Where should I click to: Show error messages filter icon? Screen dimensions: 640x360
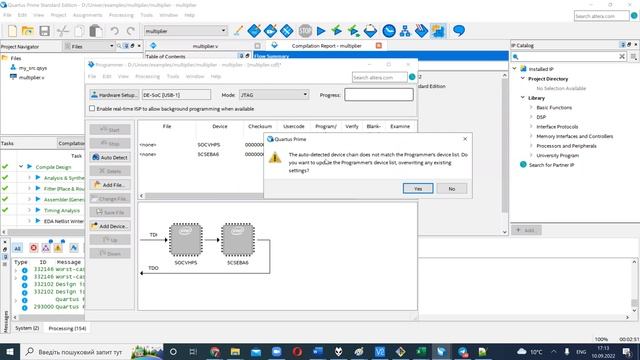33,248
